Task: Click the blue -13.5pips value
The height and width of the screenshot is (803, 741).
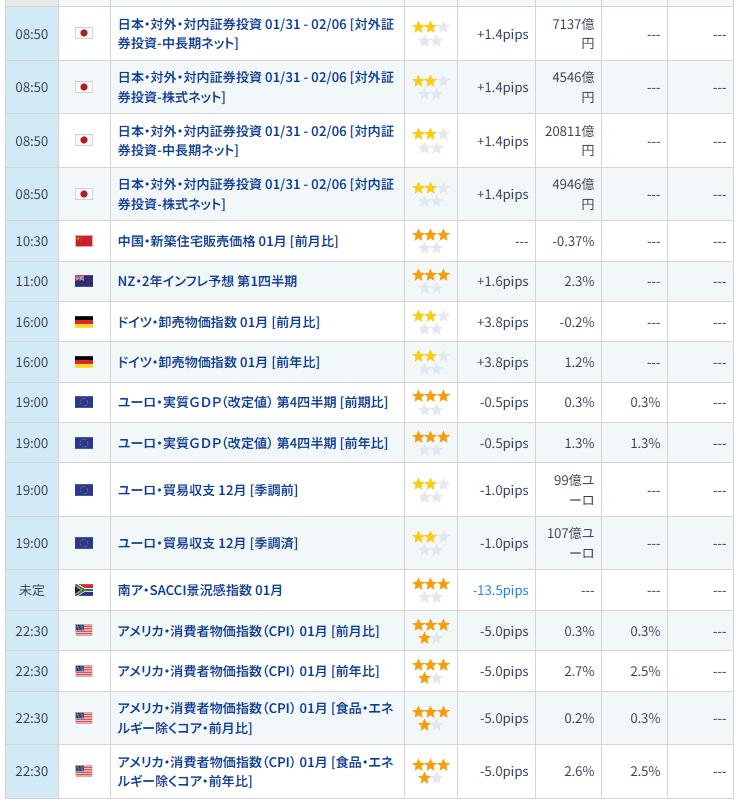Action: tap(500, 591)
